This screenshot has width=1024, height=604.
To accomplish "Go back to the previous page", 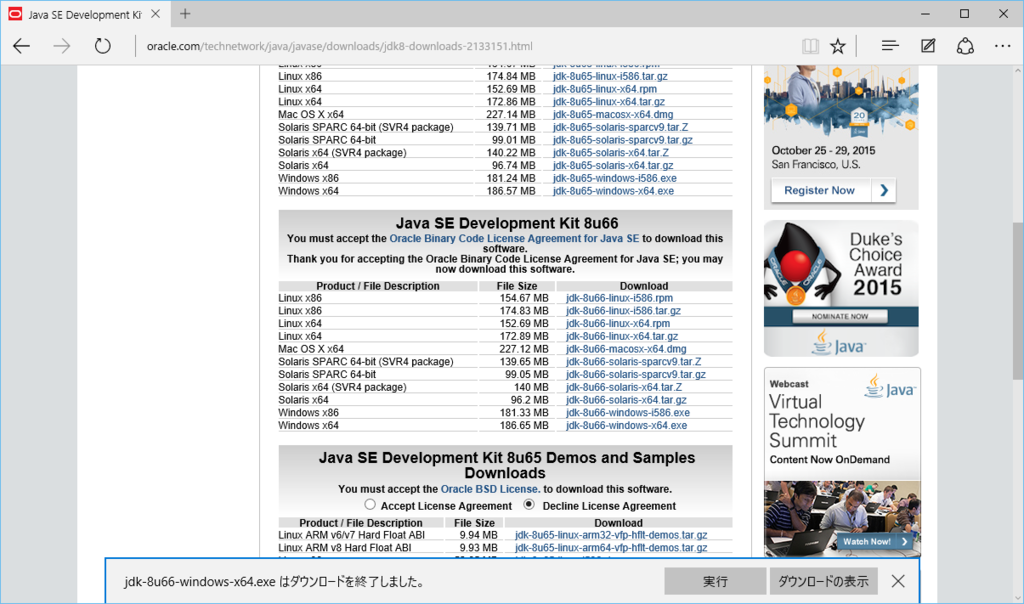I will coord(22,46).
